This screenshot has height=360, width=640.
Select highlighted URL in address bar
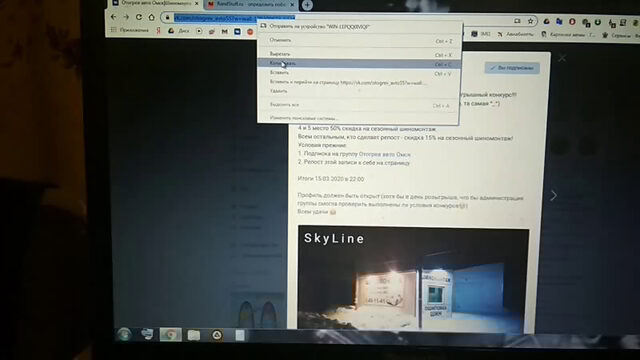(x=234, y=18)
